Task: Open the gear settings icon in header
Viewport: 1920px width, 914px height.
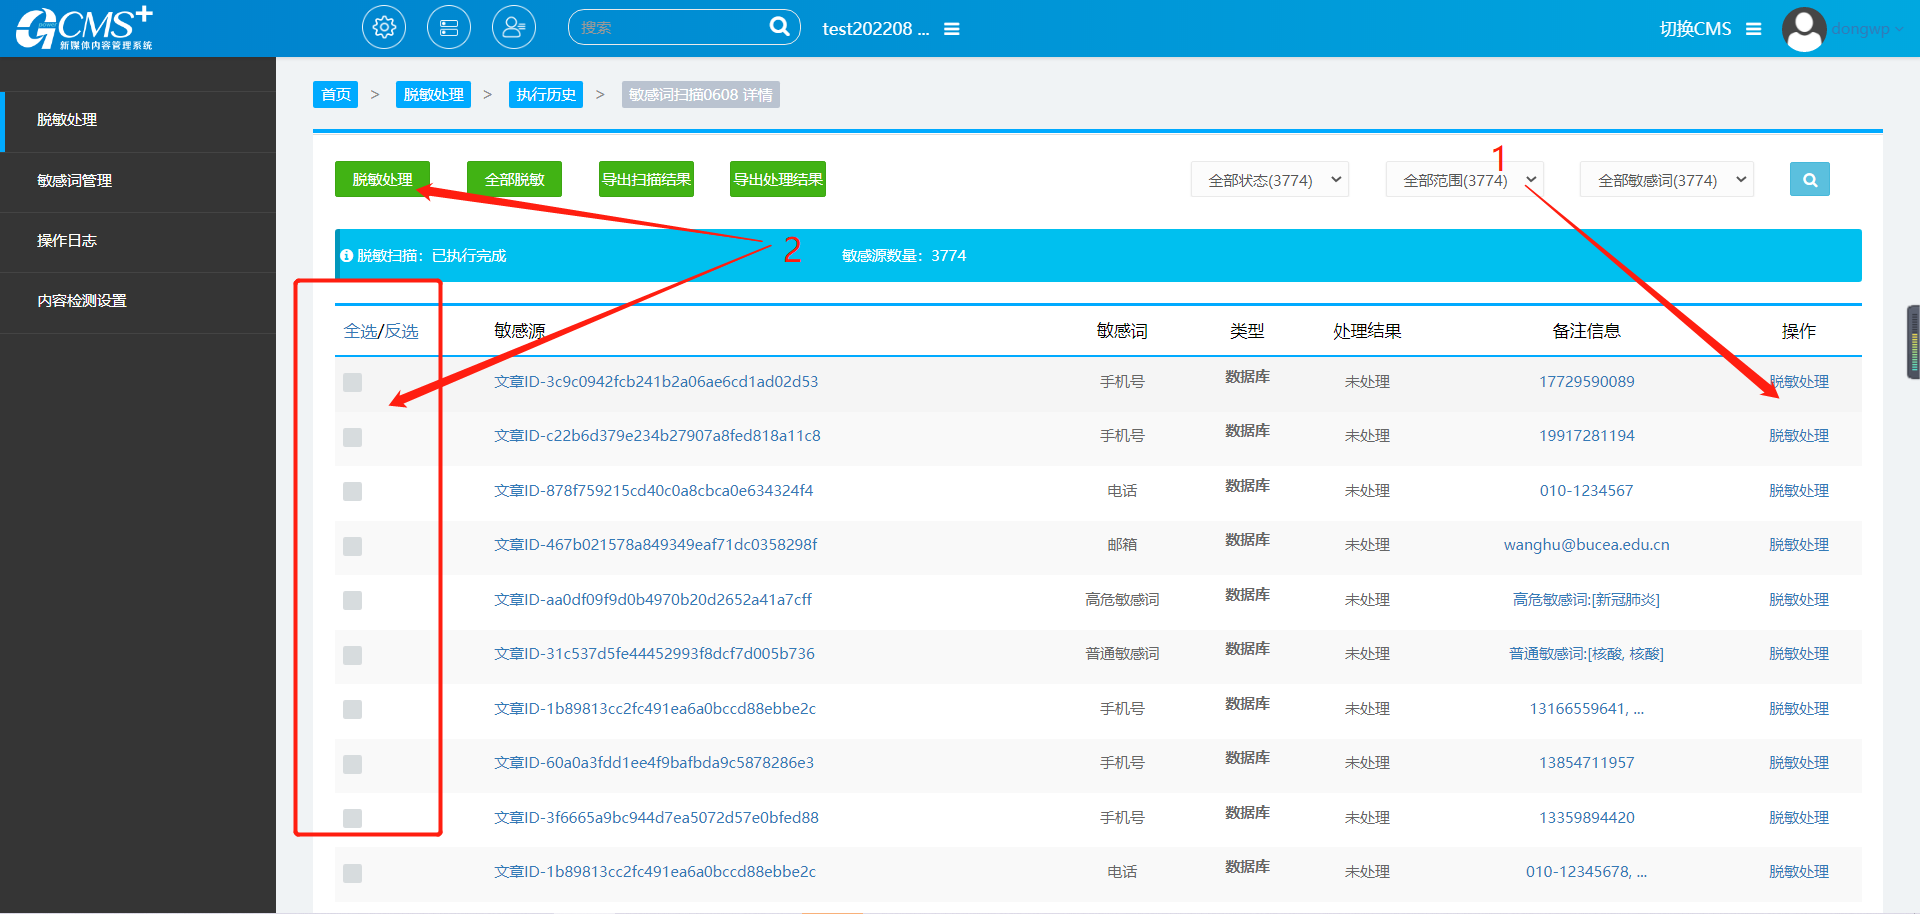Action: [384, 28]
